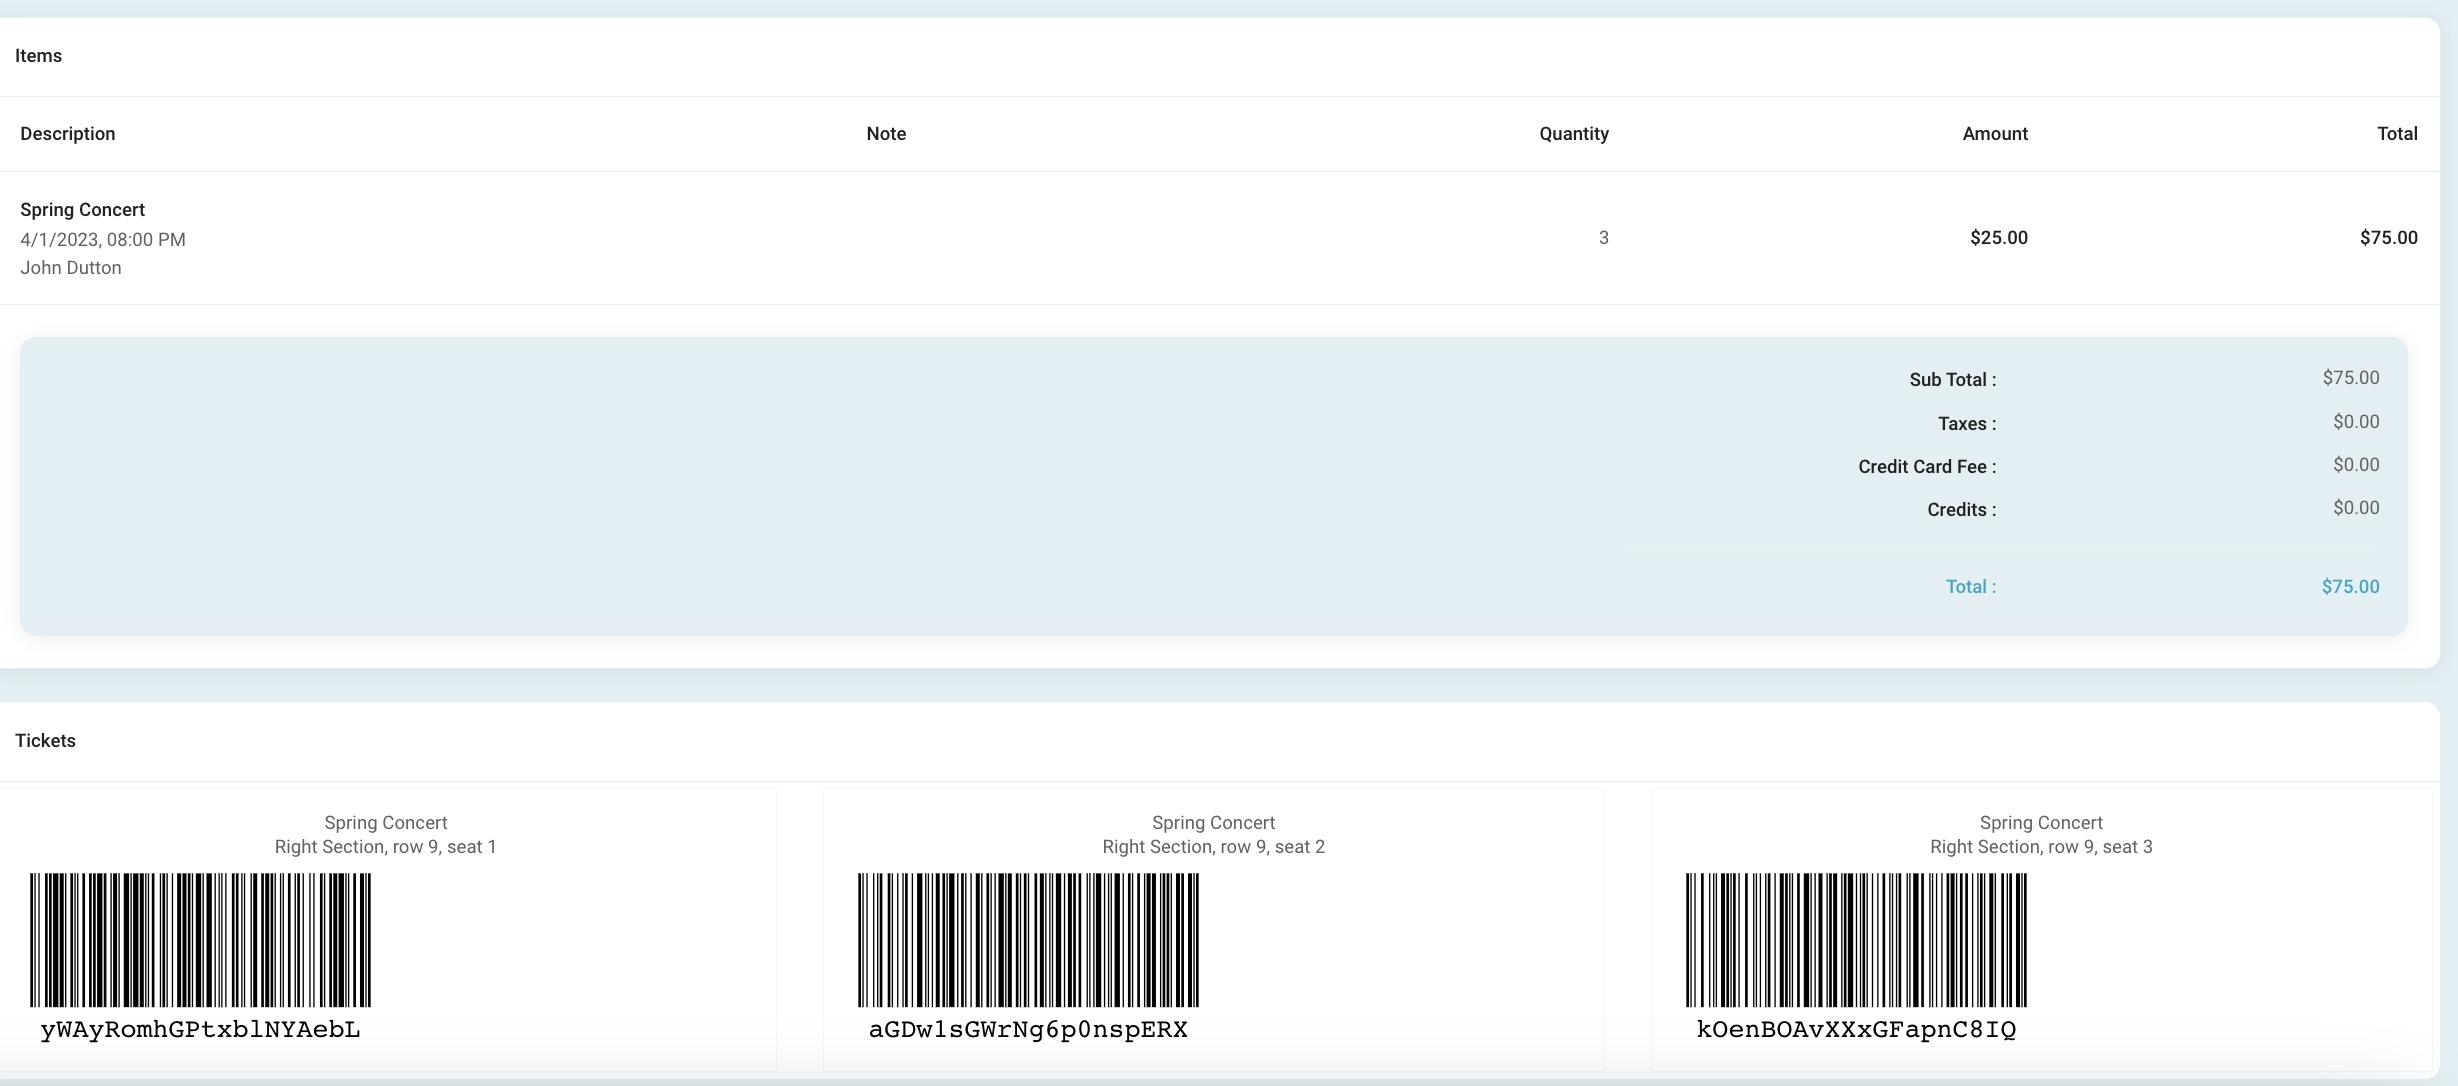The image size is (2458, 1086).
Task: Click the seat 1 ticket title
Action: tap(386, 823)
